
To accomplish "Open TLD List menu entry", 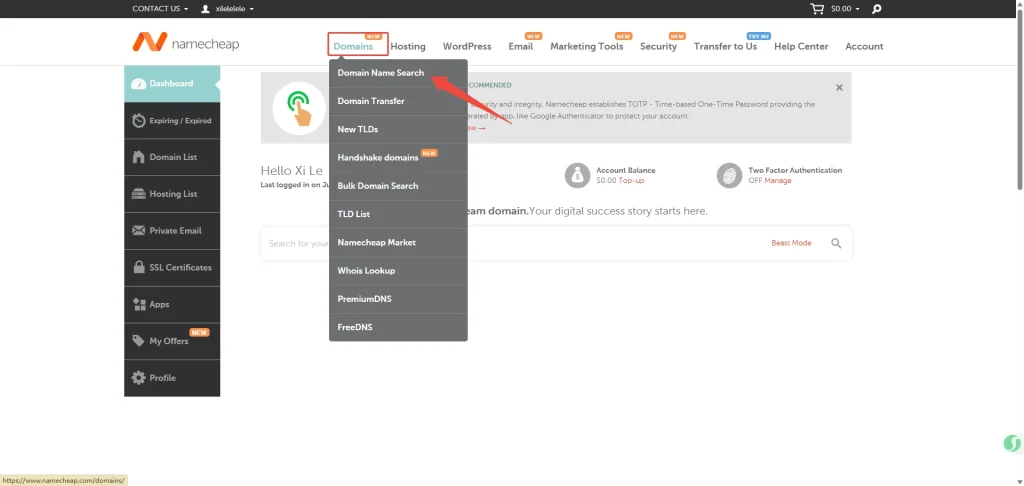I will click(398, 214).
